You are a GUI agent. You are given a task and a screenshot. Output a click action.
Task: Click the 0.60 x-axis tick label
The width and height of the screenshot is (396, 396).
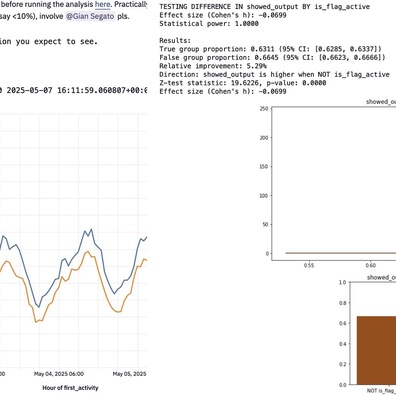(370, 265)
